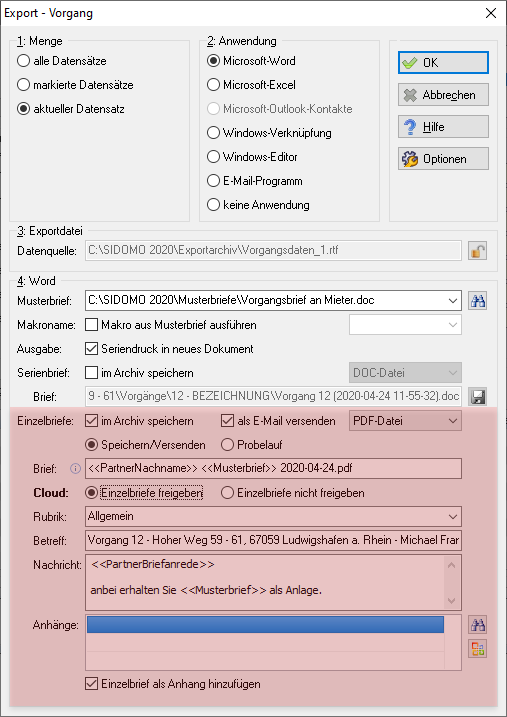The height and width of the screenshot is (717, 507).
Task: Expand the Rubrik Allgemein dropdown
Action: pos(453,517)
